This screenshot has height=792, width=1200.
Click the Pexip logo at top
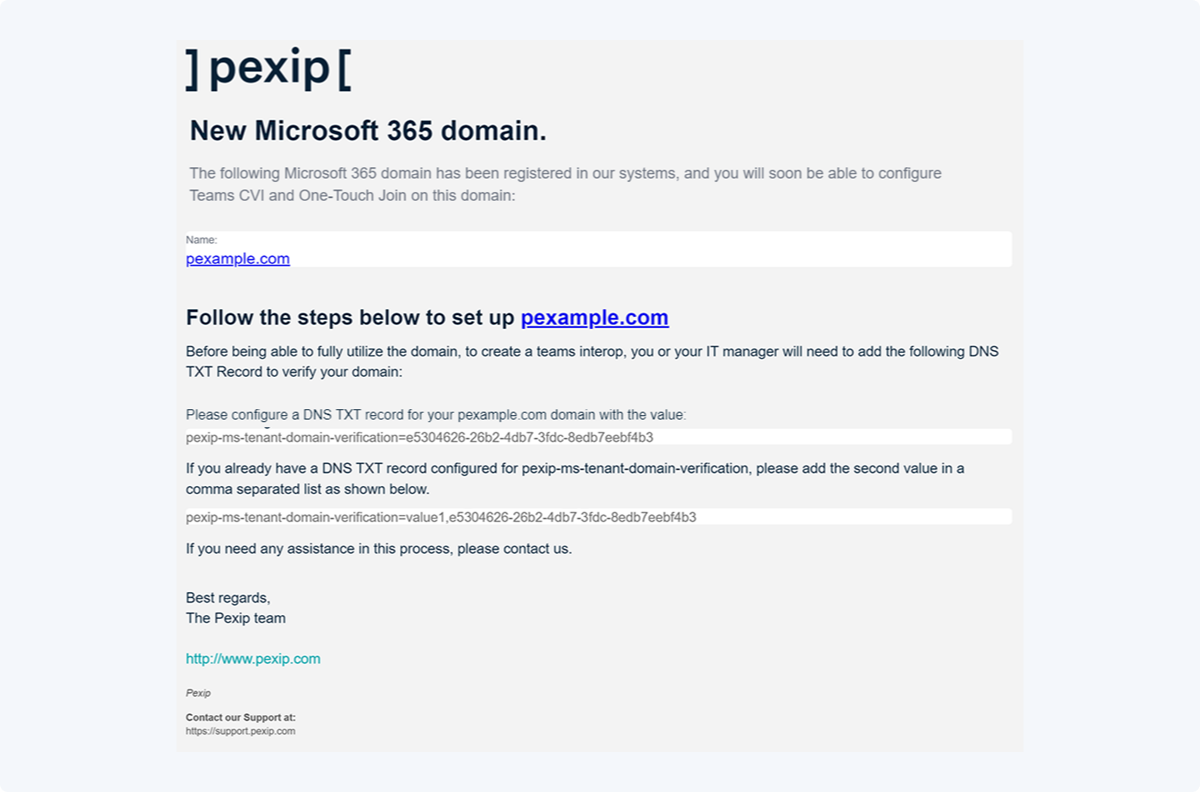click(268, 68)
